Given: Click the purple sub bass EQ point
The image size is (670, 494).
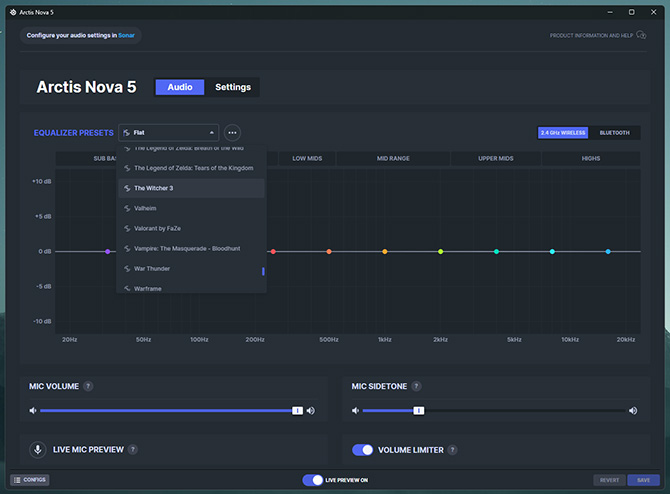Looking at the screenshot, I should pos(108,252).
